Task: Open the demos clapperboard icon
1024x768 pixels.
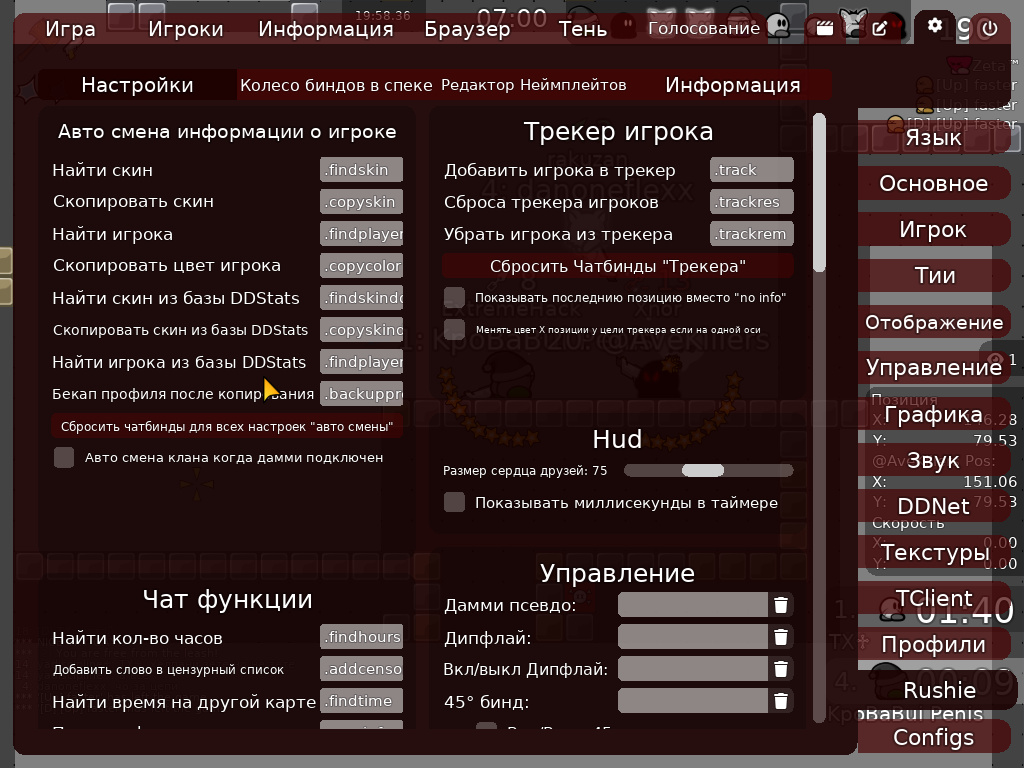Action: (x=825, y=28)
